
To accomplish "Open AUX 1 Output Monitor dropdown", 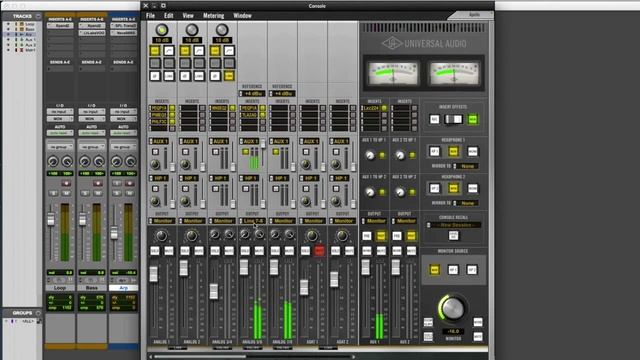I will [374, 221].
